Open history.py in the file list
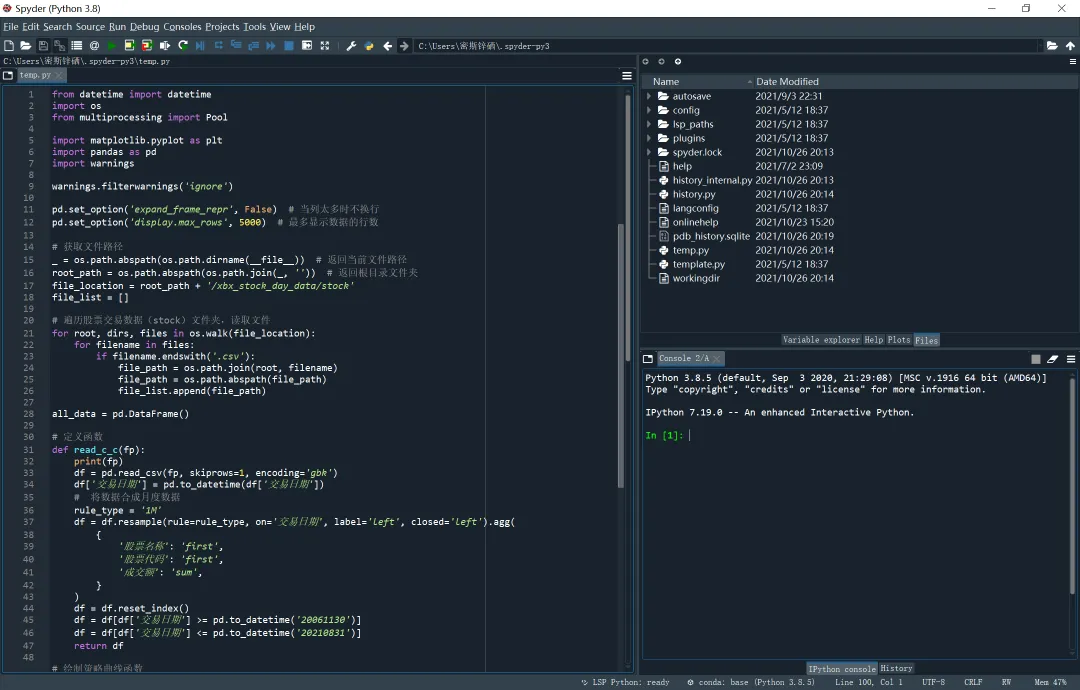 coord(693,195)
